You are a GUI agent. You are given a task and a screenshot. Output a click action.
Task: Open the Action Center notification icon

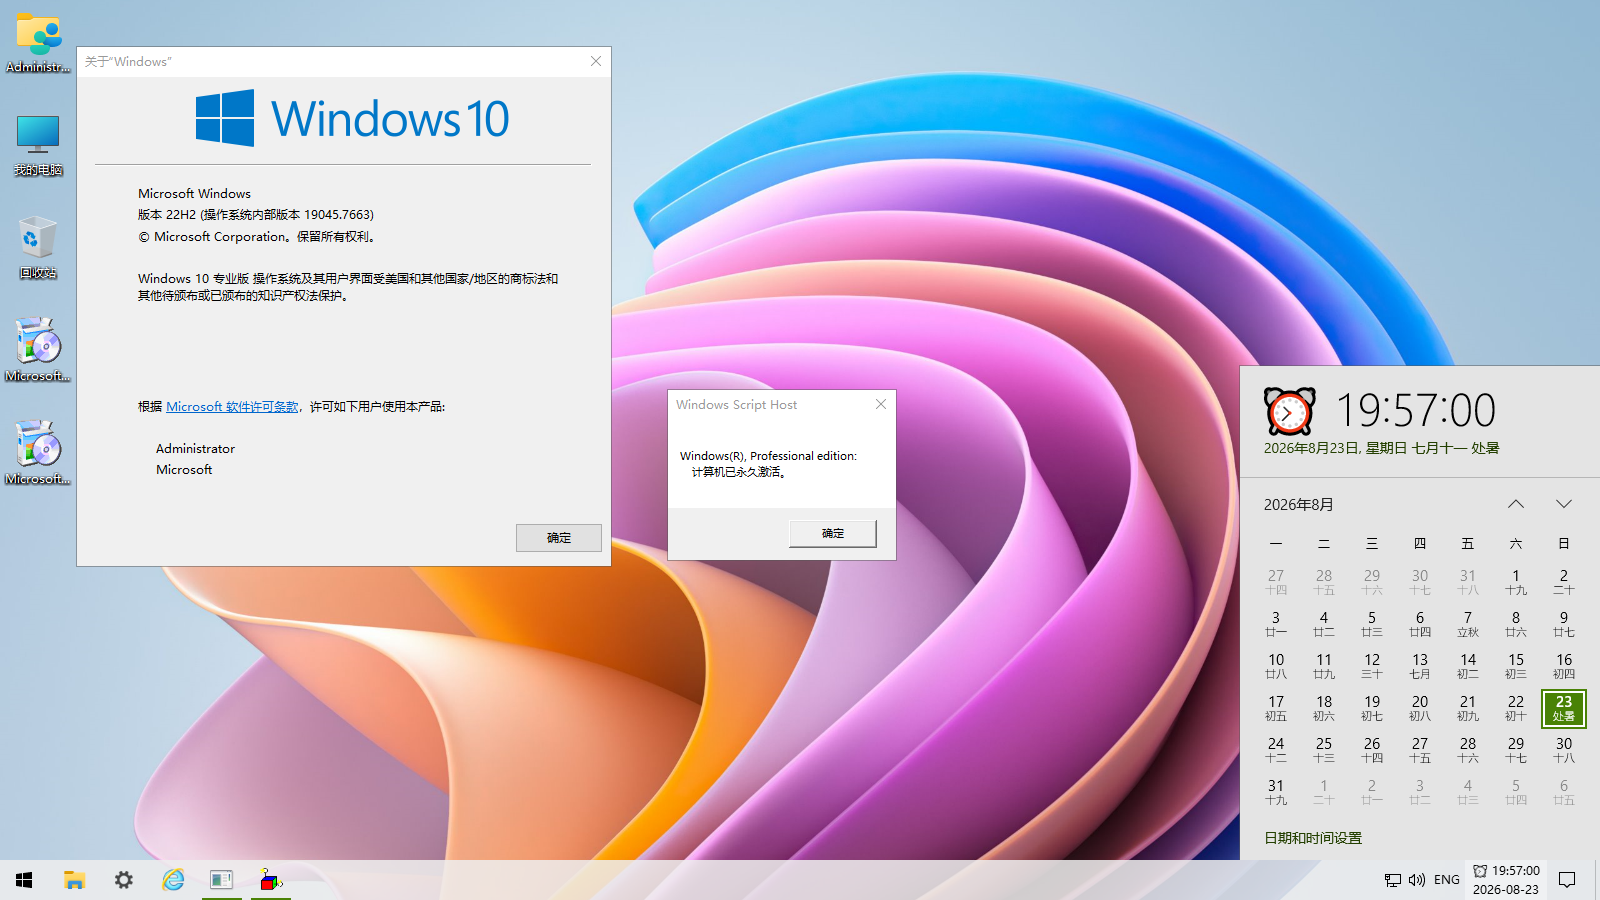(1567, 880)
